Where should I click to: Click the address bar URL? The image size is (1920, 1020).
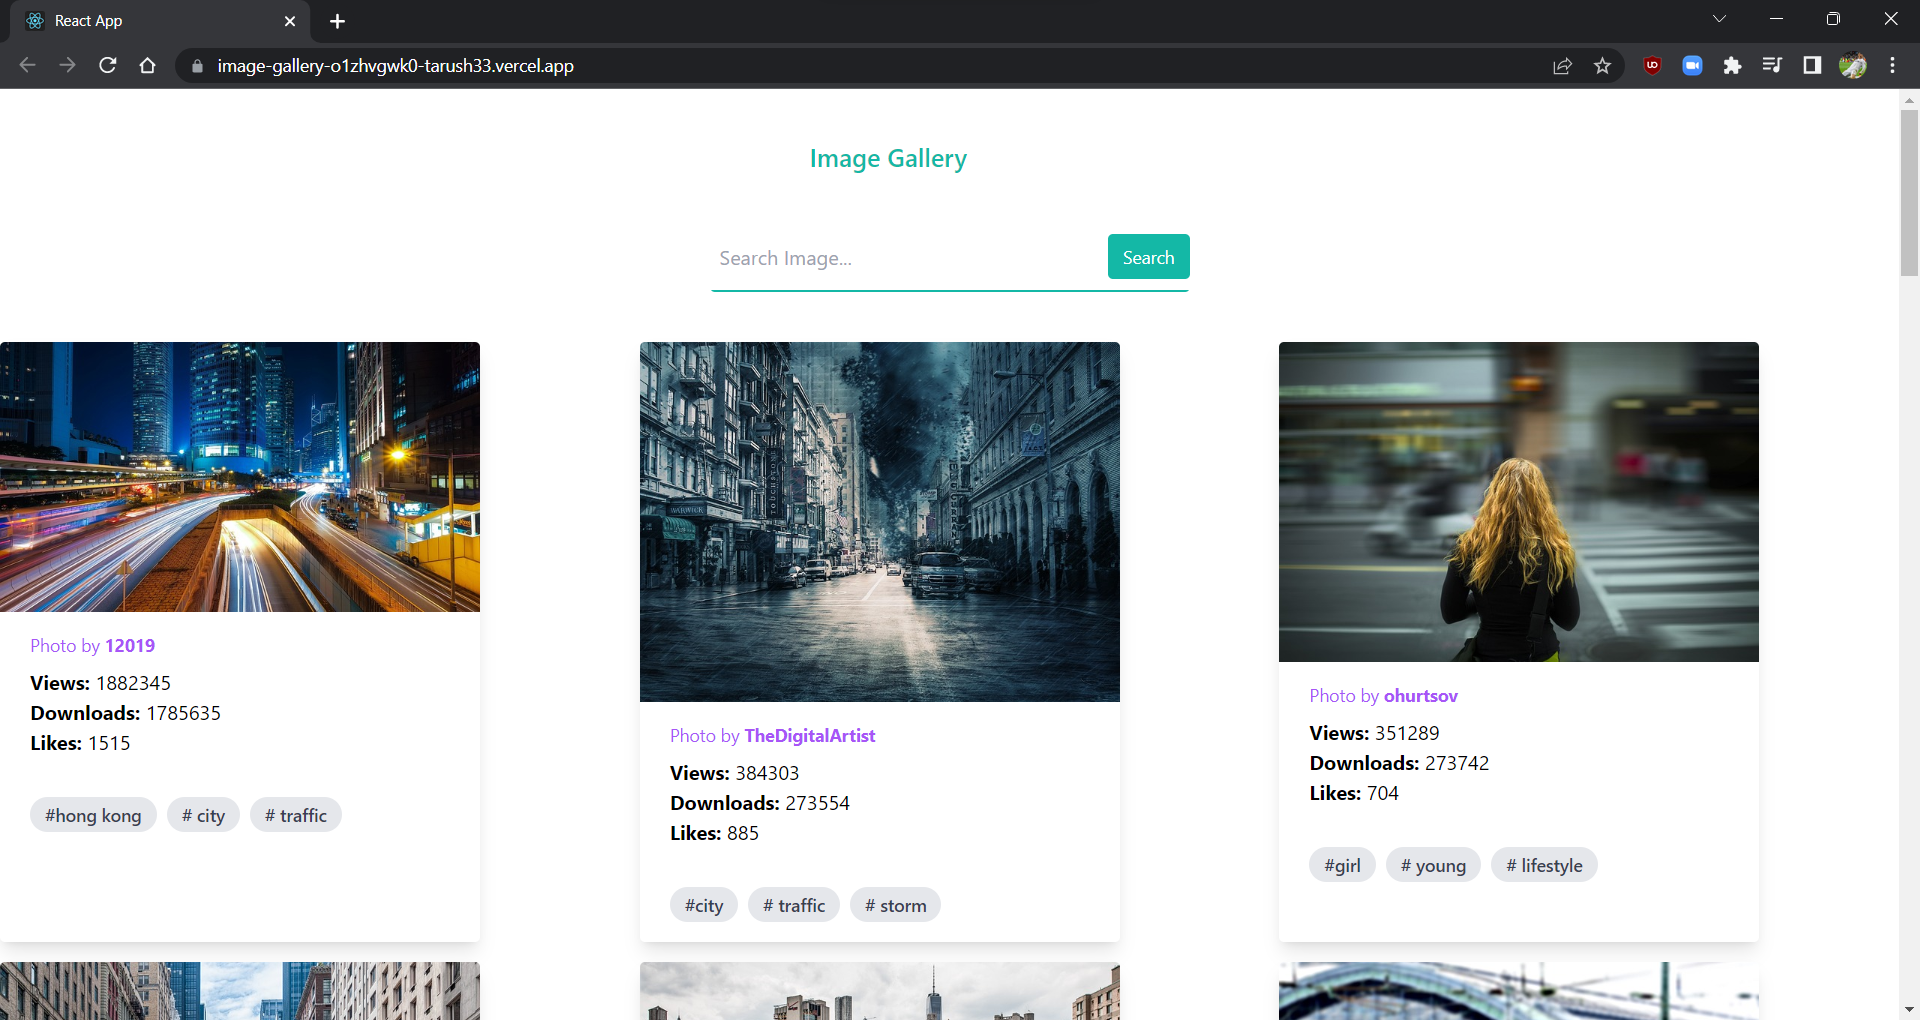pos(396,66)
